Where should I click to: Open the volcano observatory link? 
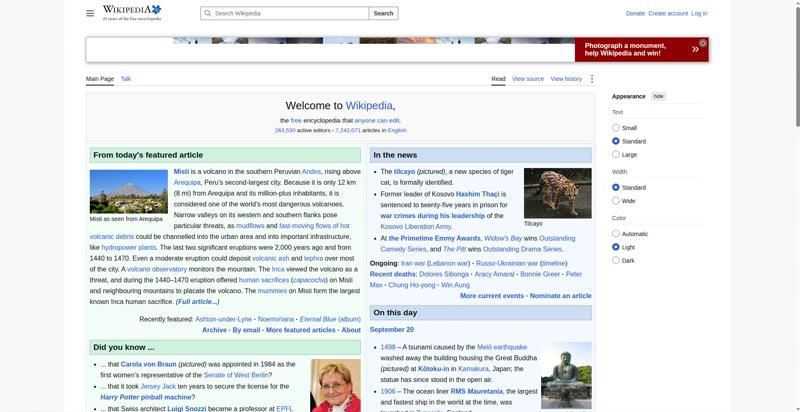(157, 269)
